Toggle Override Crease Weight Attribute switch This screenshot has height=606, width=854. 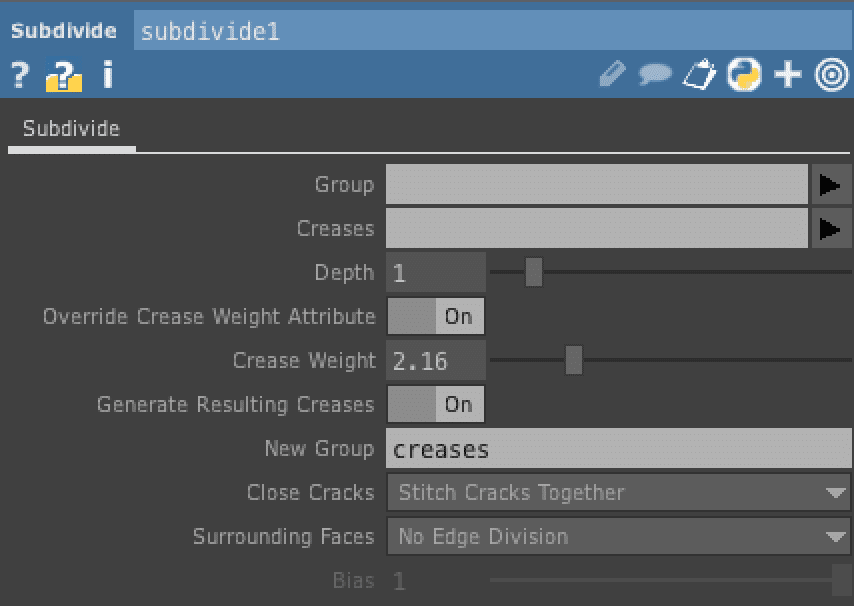[x=435, y=317]
